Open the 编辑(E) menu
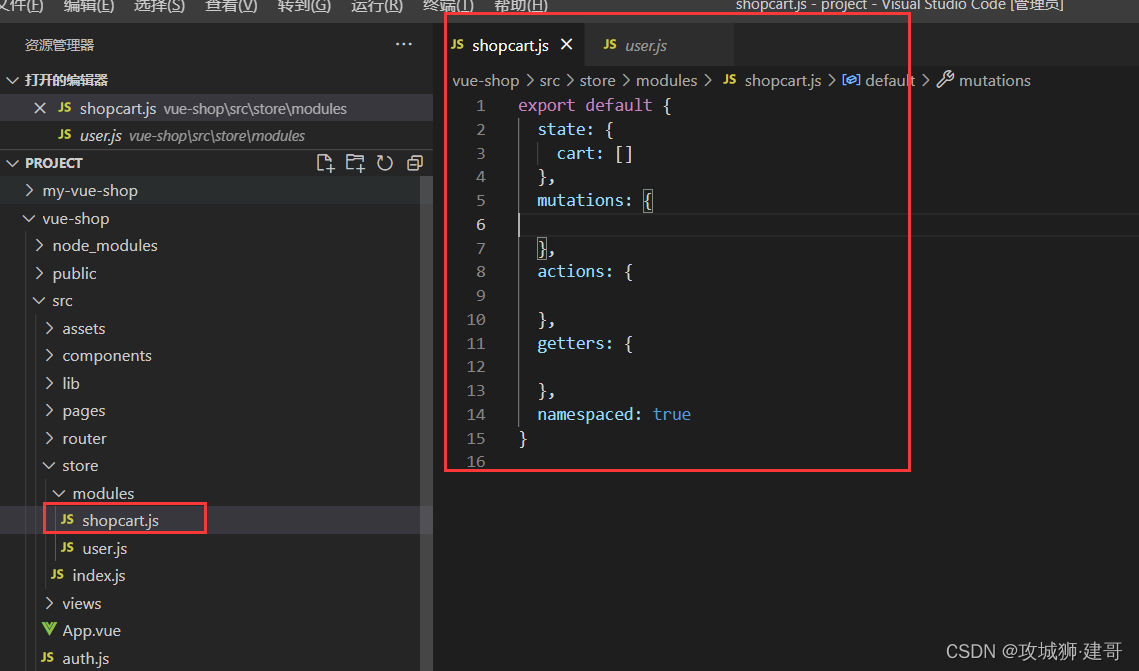Viewport: 1139px width, 671px height. [89, 7]
